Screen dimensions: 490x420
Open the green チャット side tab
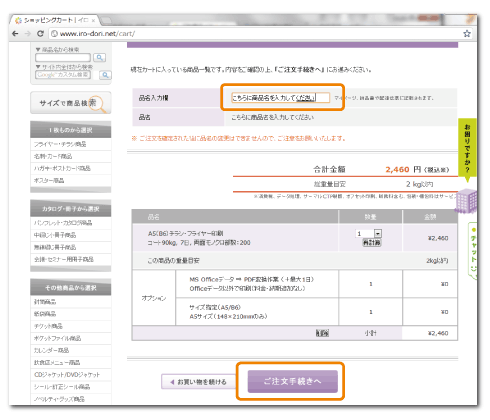[473, 252]
